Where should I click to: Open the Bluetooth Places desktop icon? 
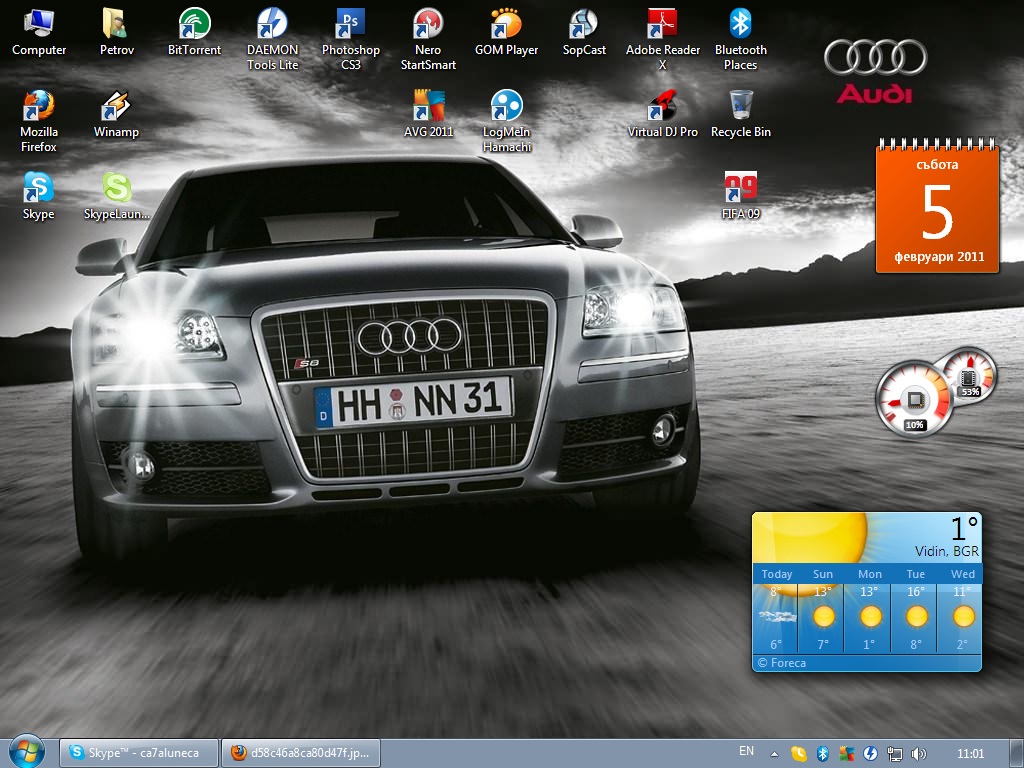coord(741,39)
